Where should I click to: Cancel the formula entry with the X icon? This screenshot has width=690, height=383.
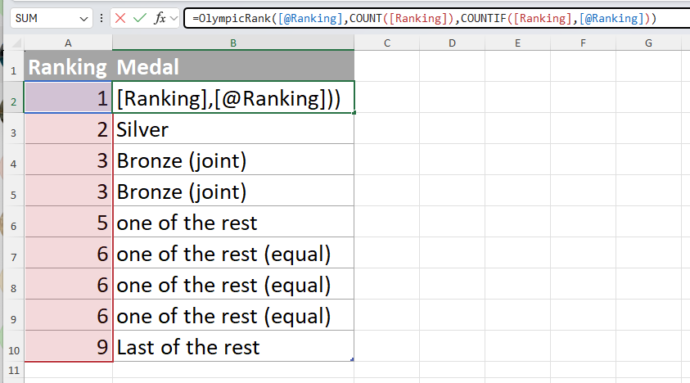tap(120, 18)
